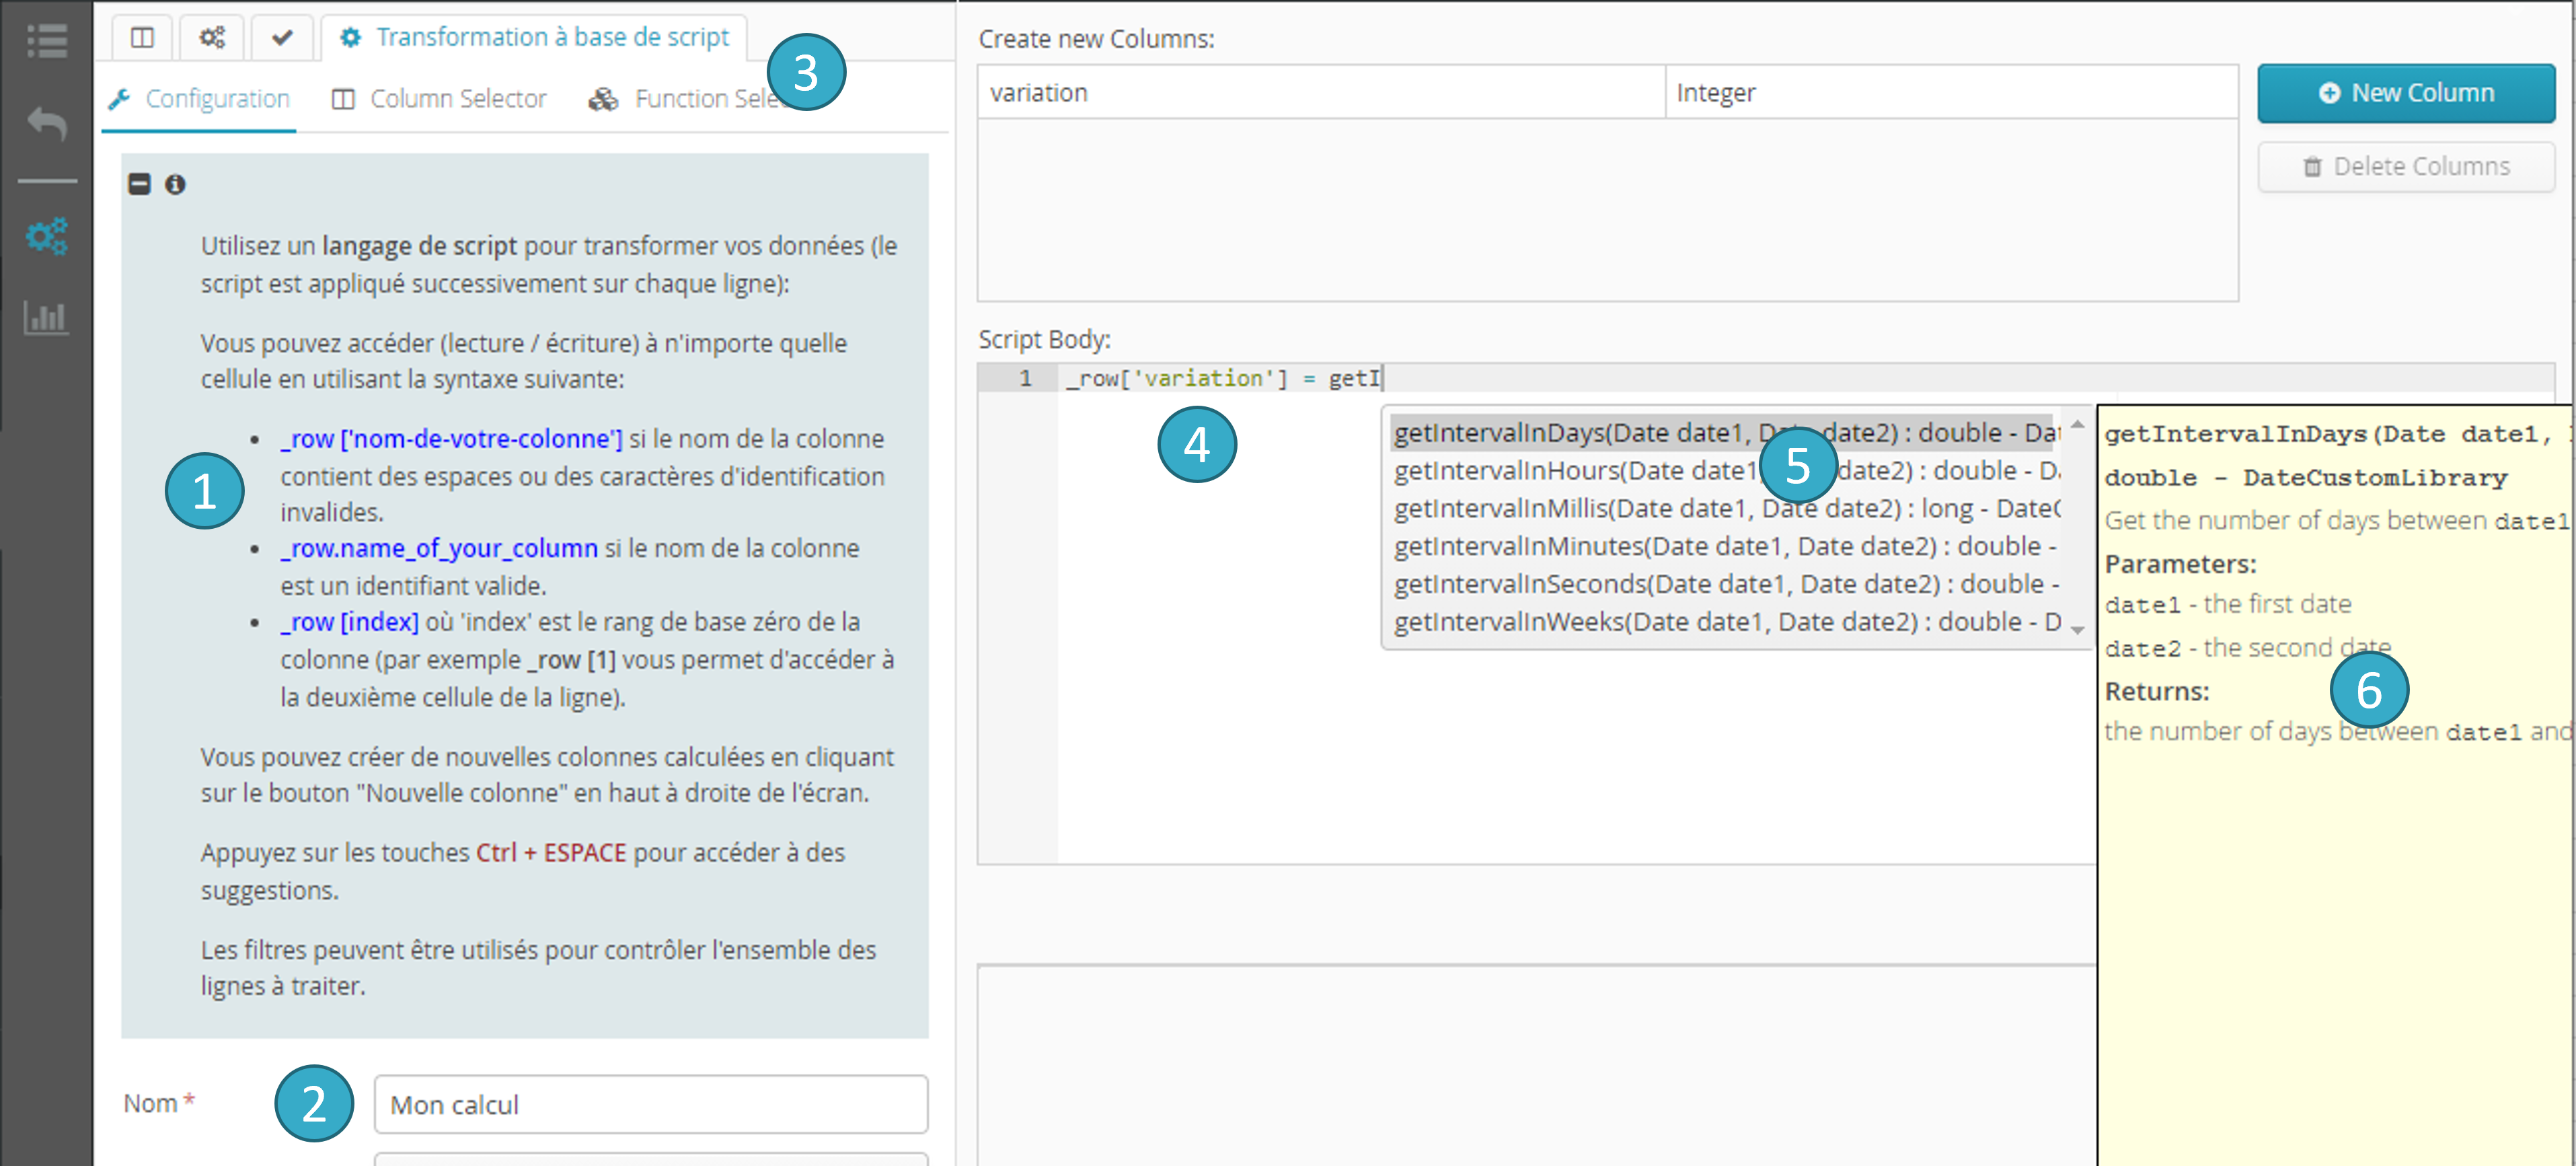The height and width of the screenshot is (1170, 2576).
Task: Click into script editor line 1
Action: (x=1805, y=379)
